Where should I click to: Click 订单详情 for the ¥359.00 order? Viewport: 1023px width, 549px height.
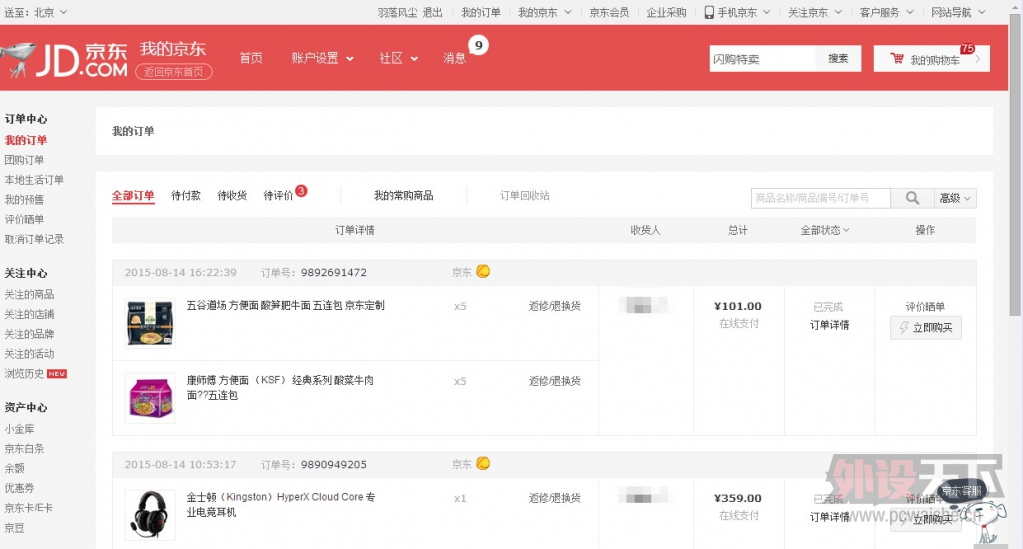(829, 516)
